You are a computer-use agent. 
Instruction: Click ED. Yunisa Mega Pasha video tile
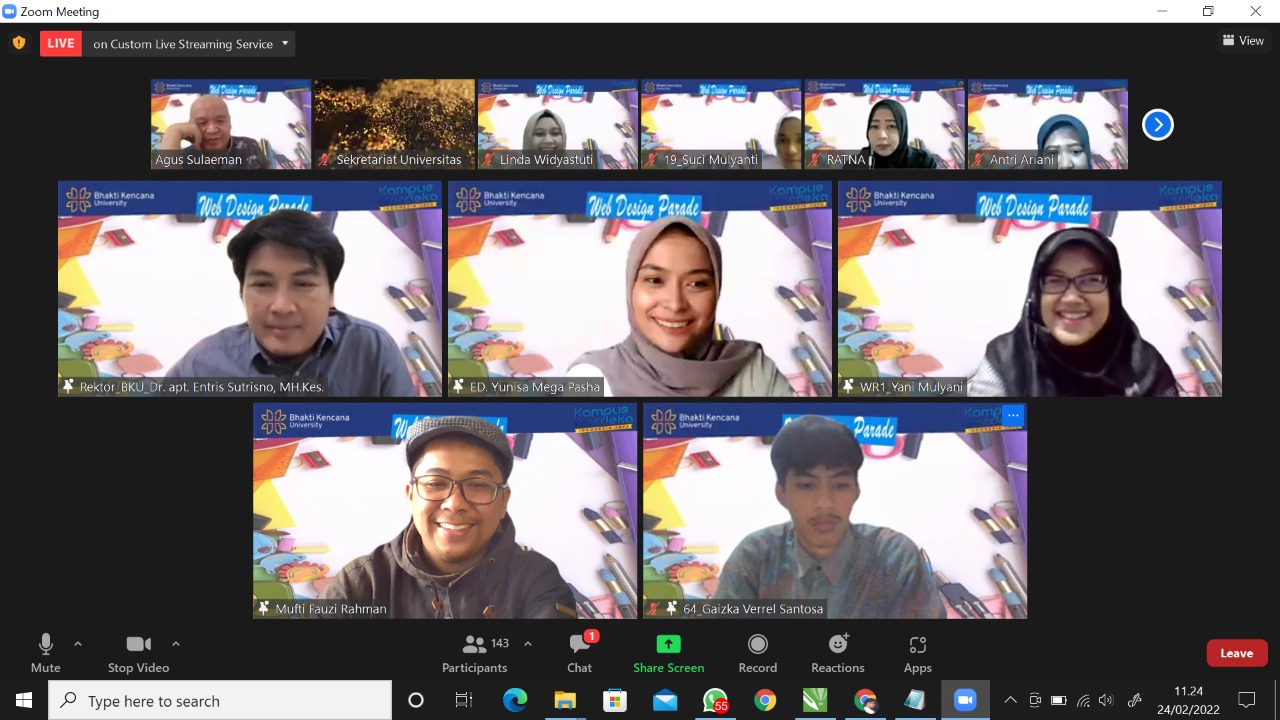(640, 289)
